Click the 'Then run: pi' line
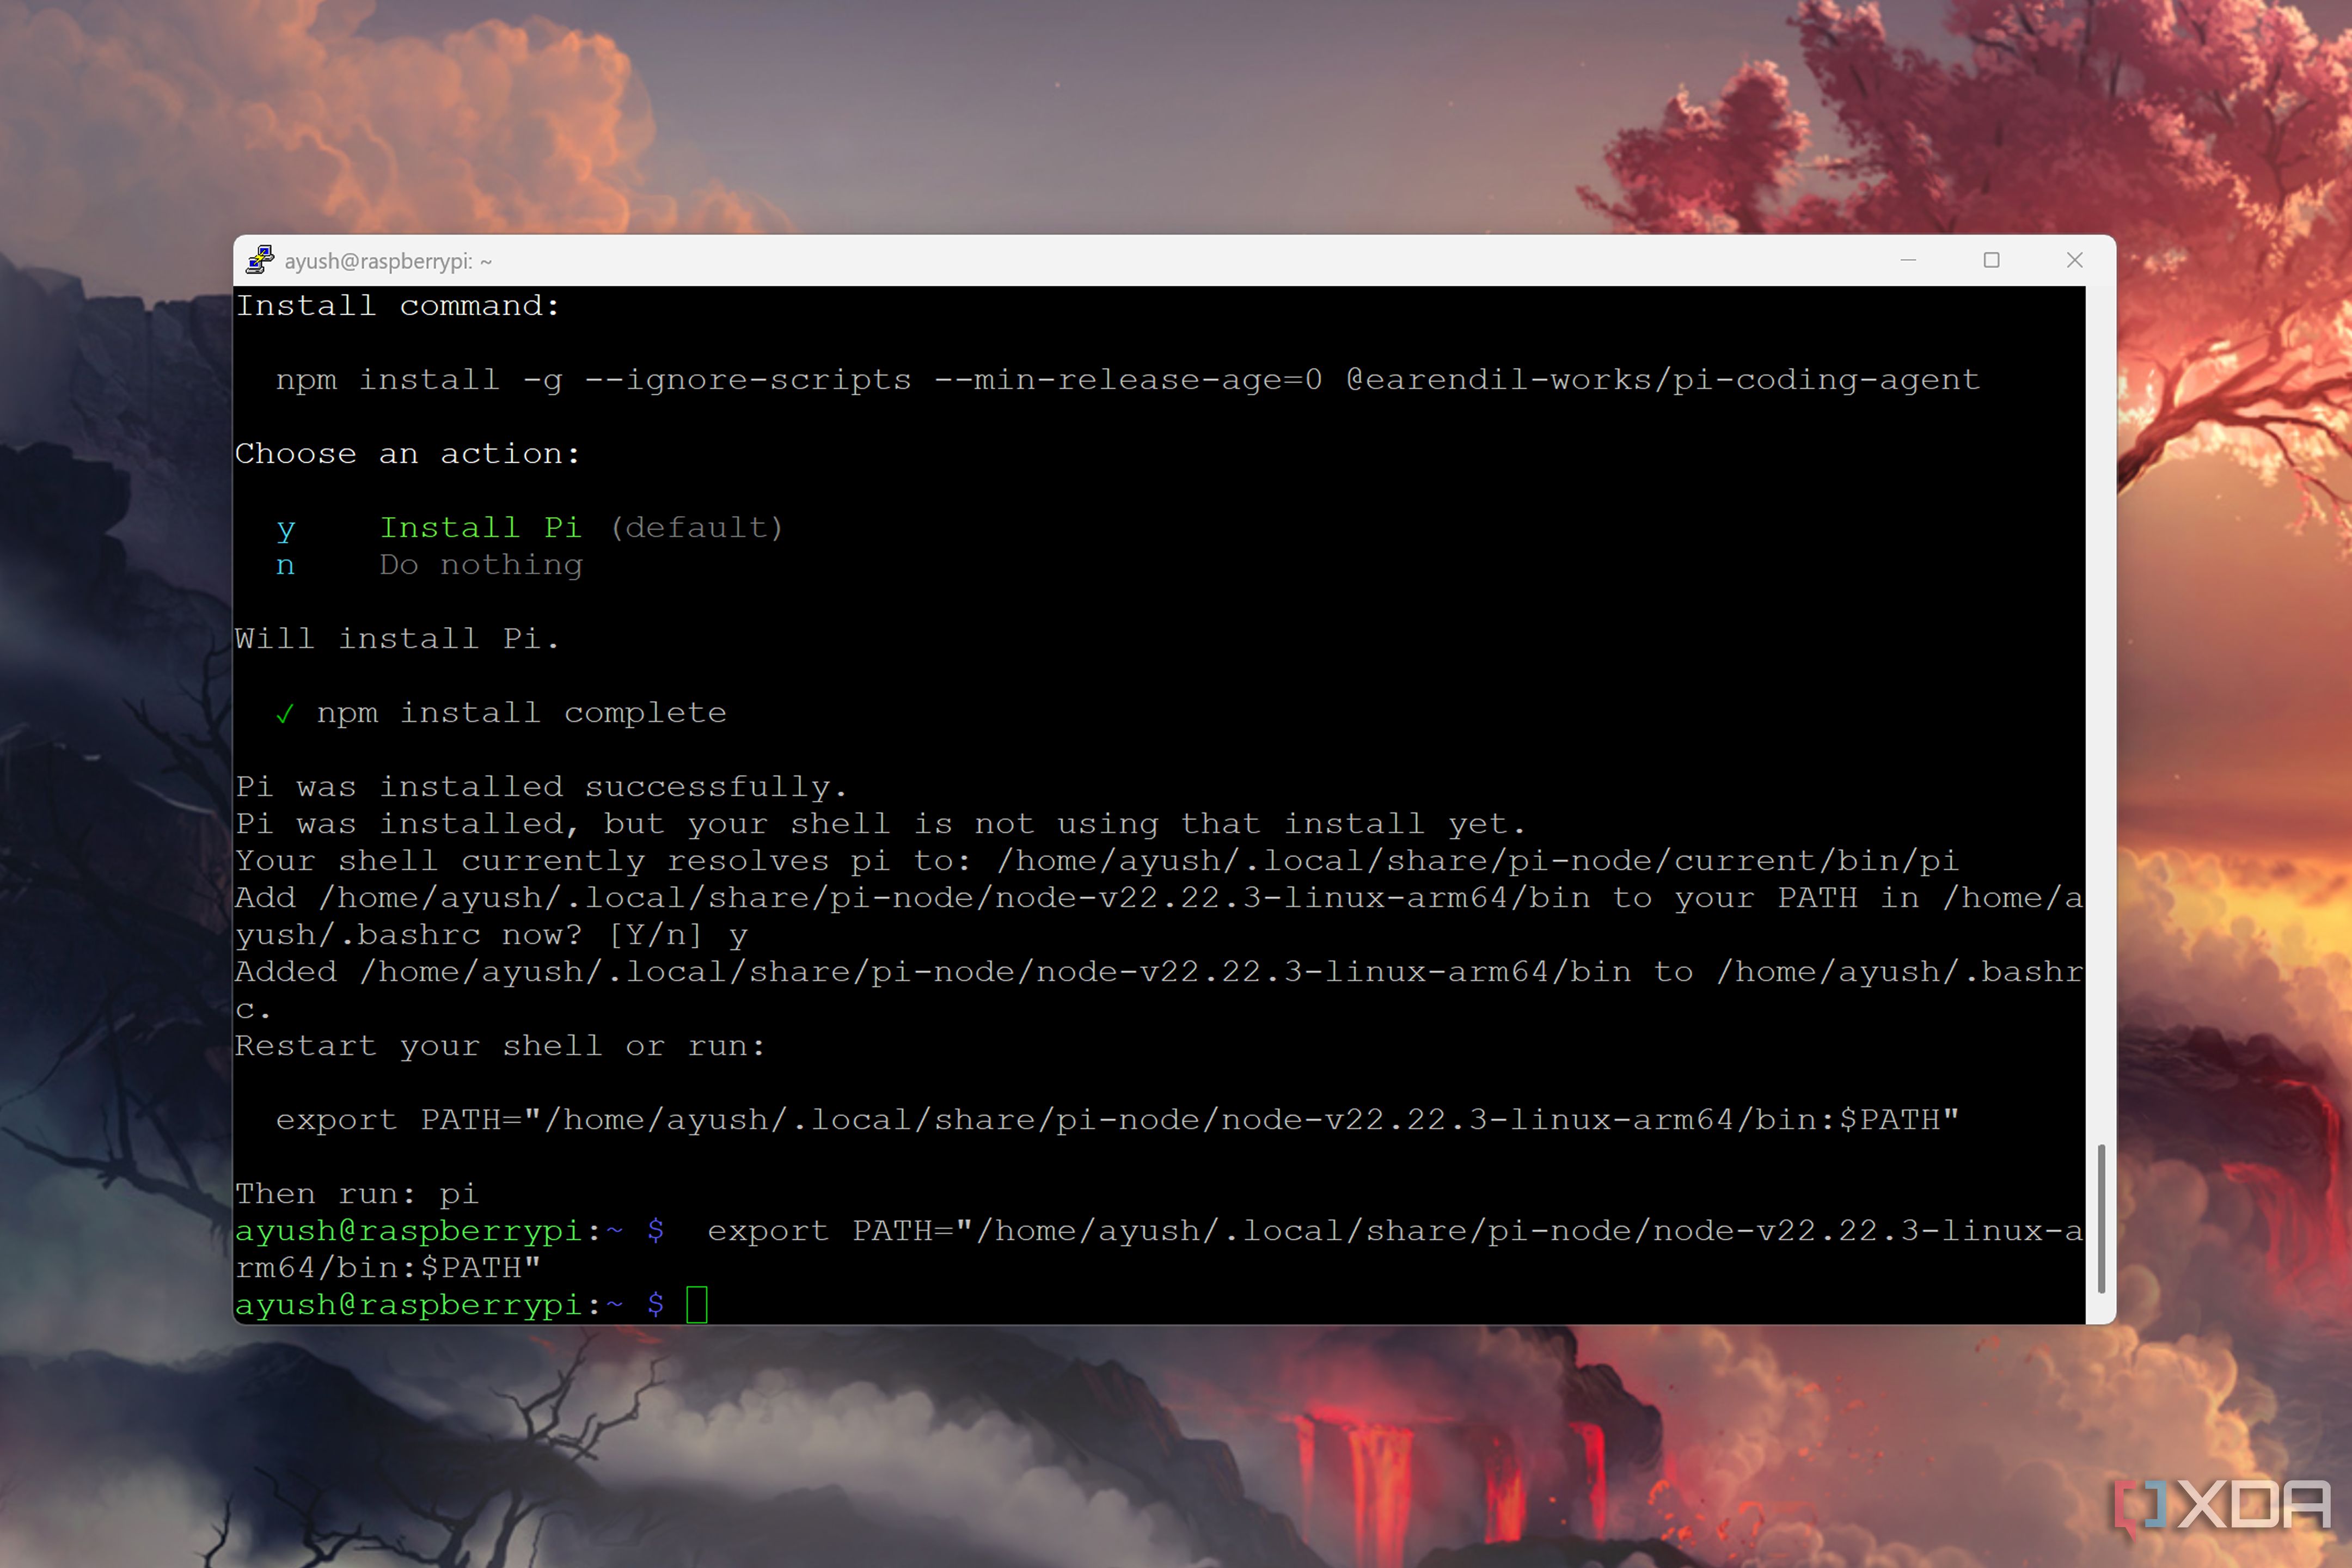This screenshot has height=1568, width=2352. [x=357, y=1194]
